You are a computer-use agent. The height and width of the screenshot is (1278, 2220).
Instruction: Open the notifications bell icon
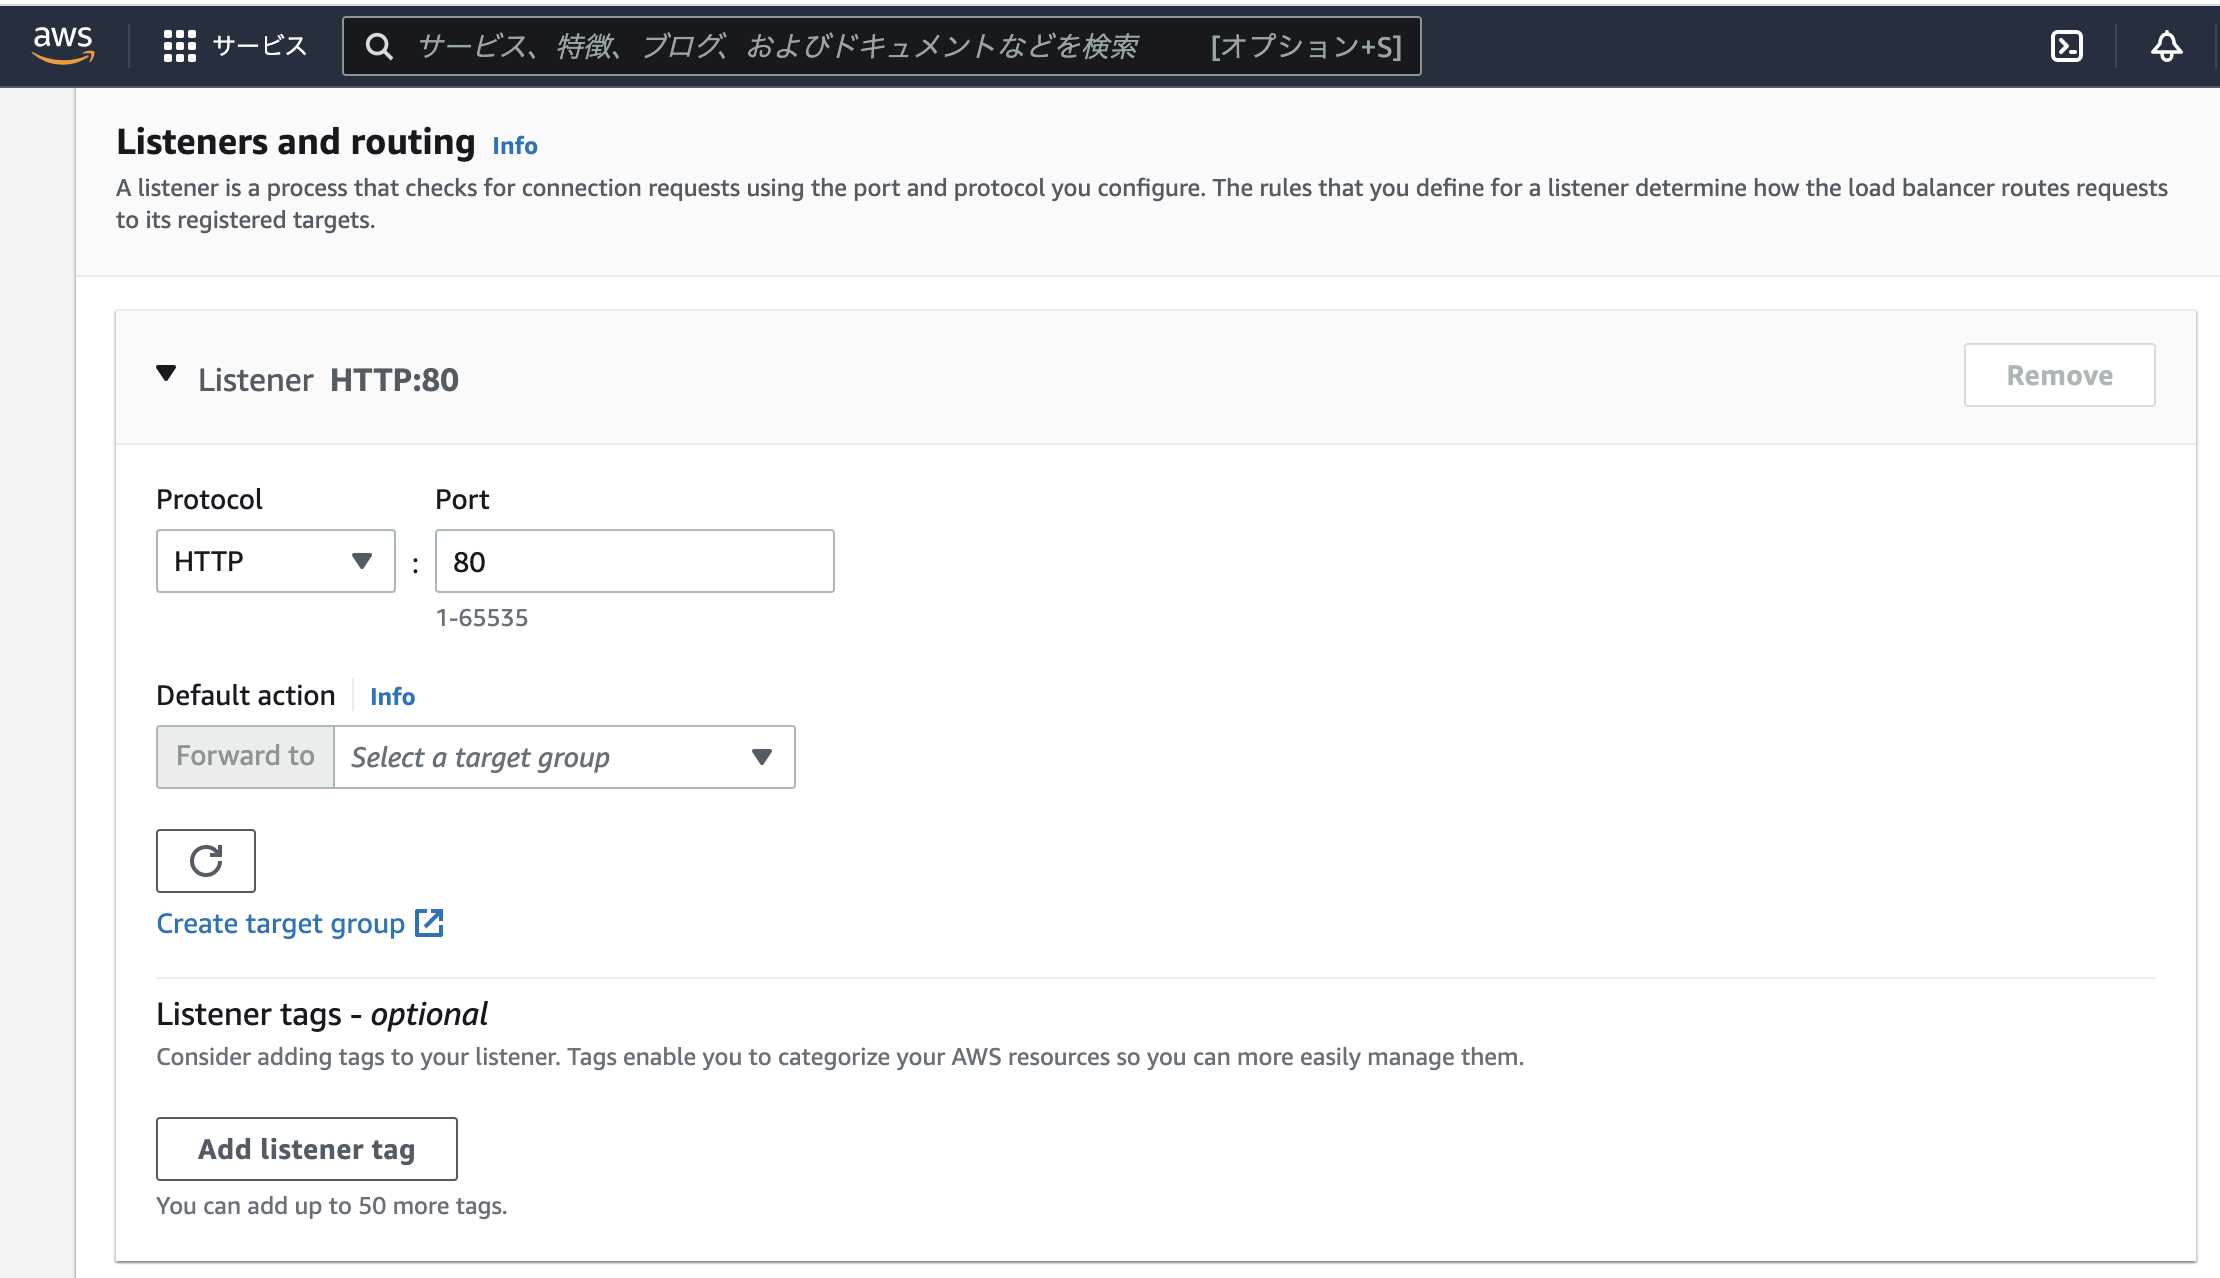click(2166, 46)
